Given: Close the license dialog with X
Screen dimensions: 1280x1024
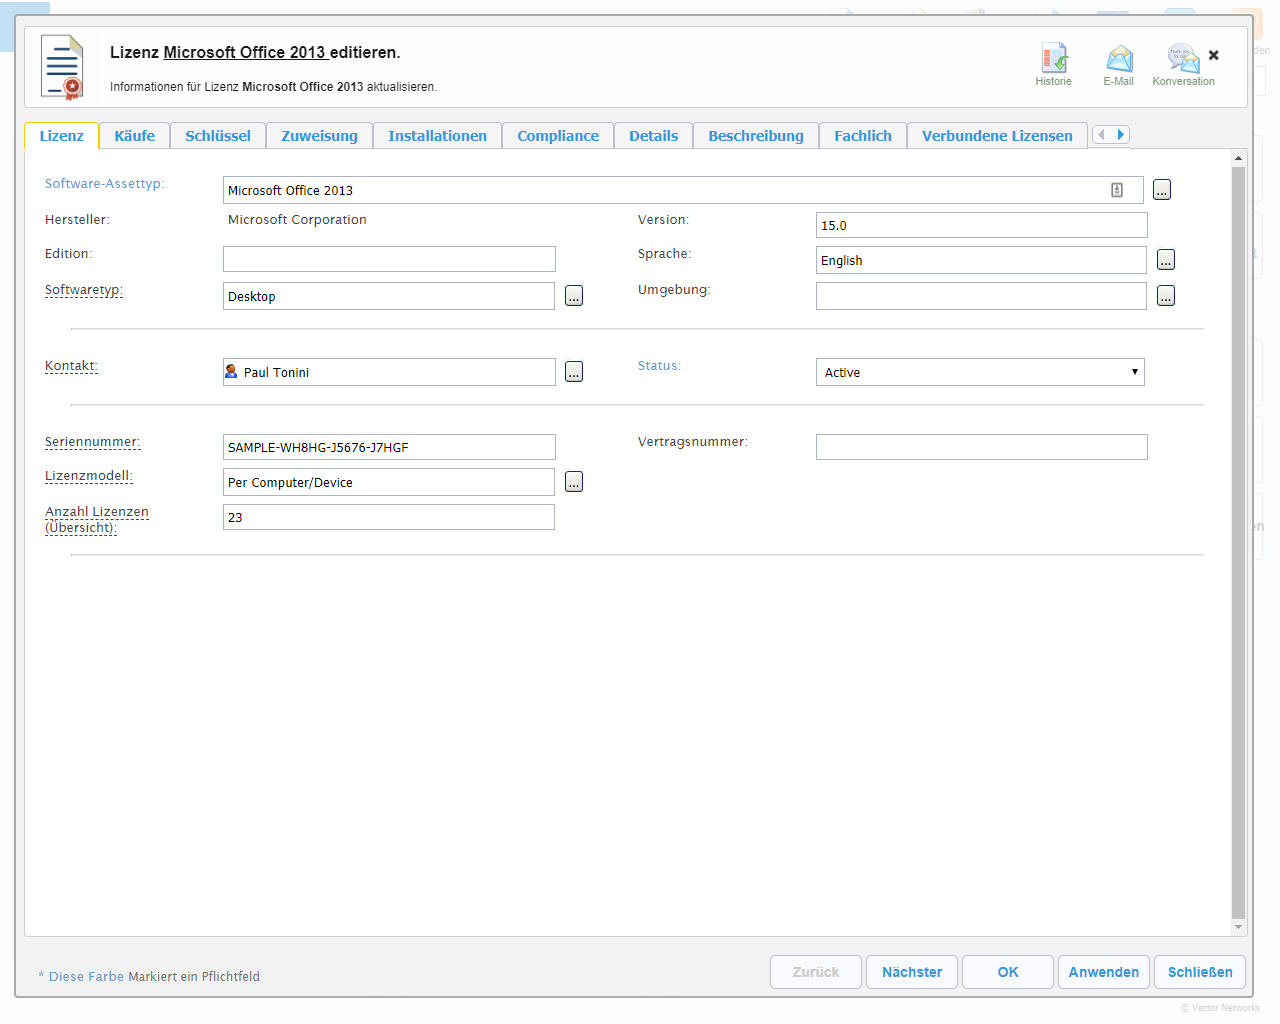Looking at the screenshot, I should (1214, 55).
